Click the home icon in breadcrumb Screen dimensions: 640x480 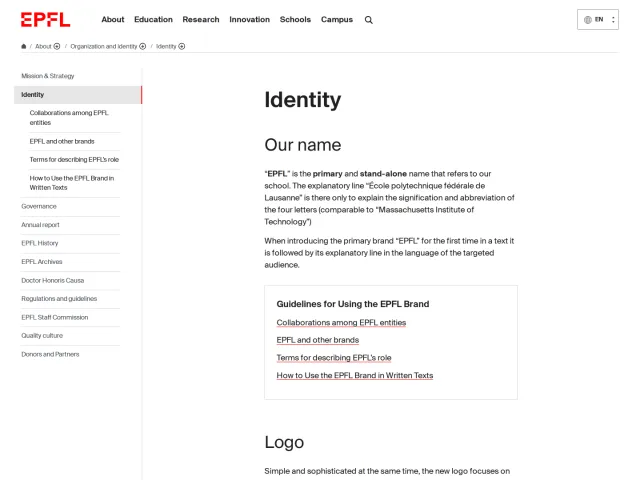click(x=24, y=46)
